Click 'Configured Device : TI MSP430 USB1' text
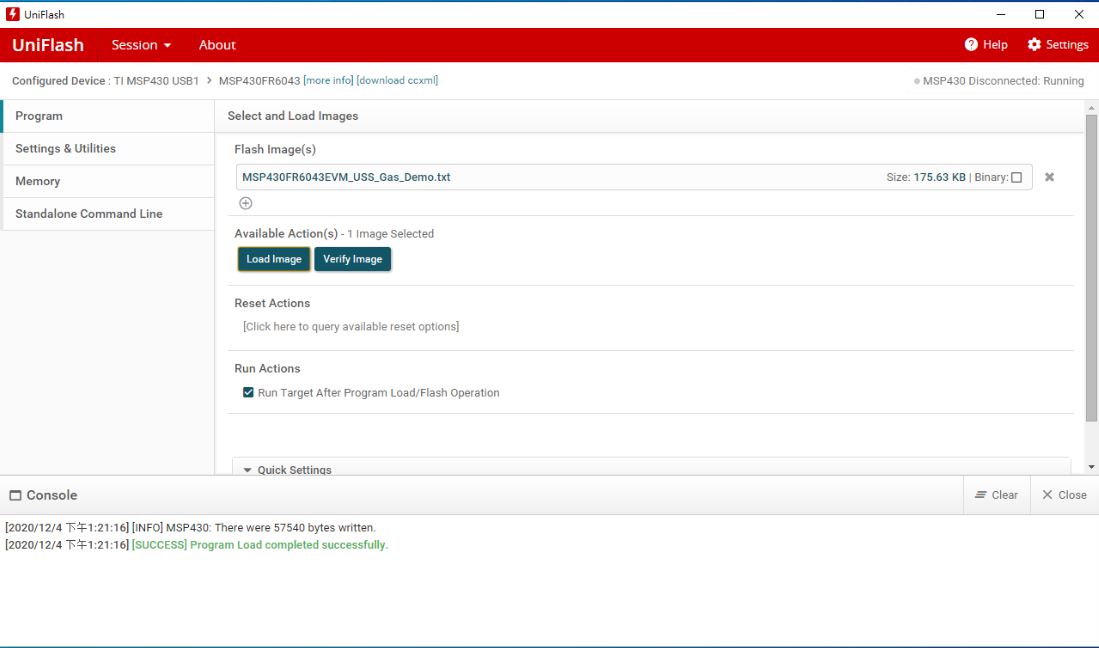Screen dimensions: 1099x648 [x=105, y=81]
